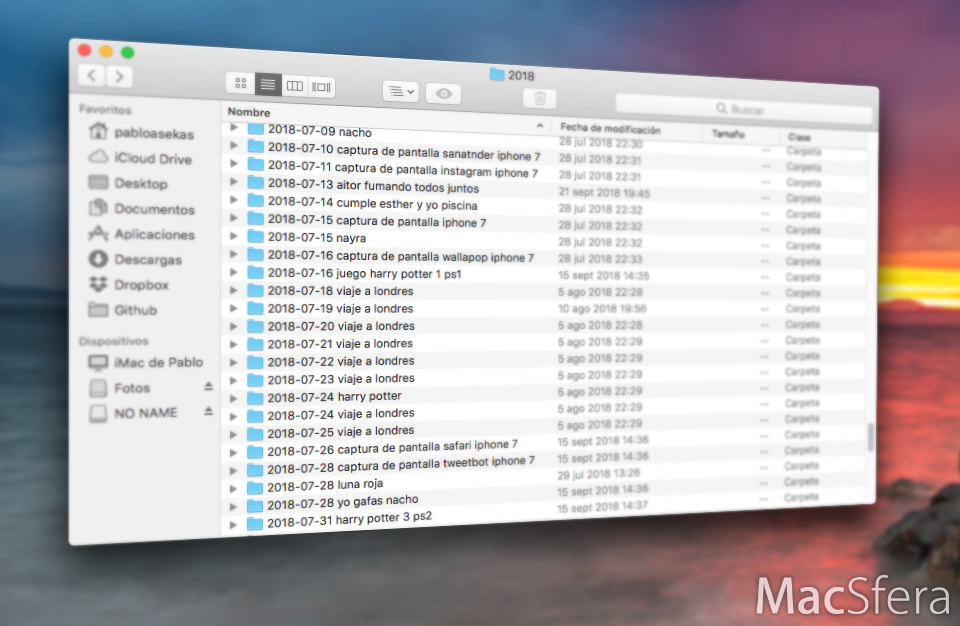The width and height of the screenshot is (960, 626).
Task: Open pabloasekas home in sidebar
Action: [141, 132]
